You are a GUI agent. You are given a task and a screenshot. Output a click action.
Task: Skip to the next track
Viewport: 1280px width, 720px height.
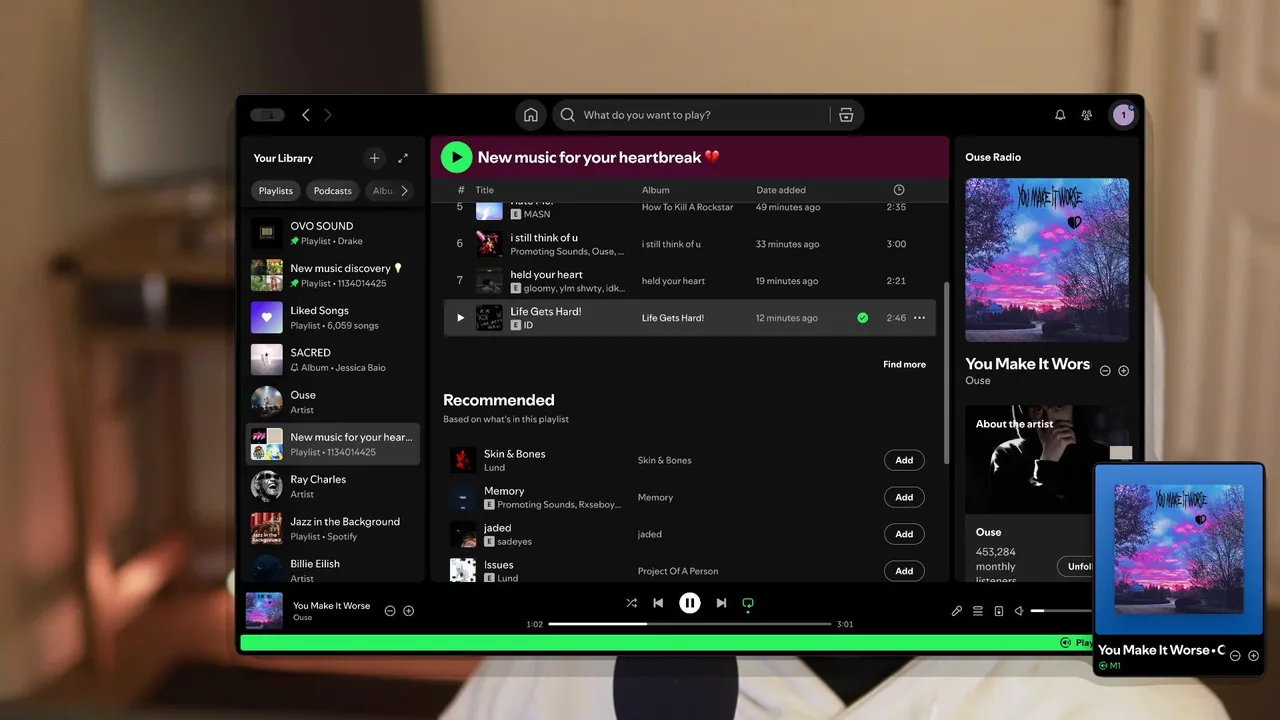tap(721, 603)
